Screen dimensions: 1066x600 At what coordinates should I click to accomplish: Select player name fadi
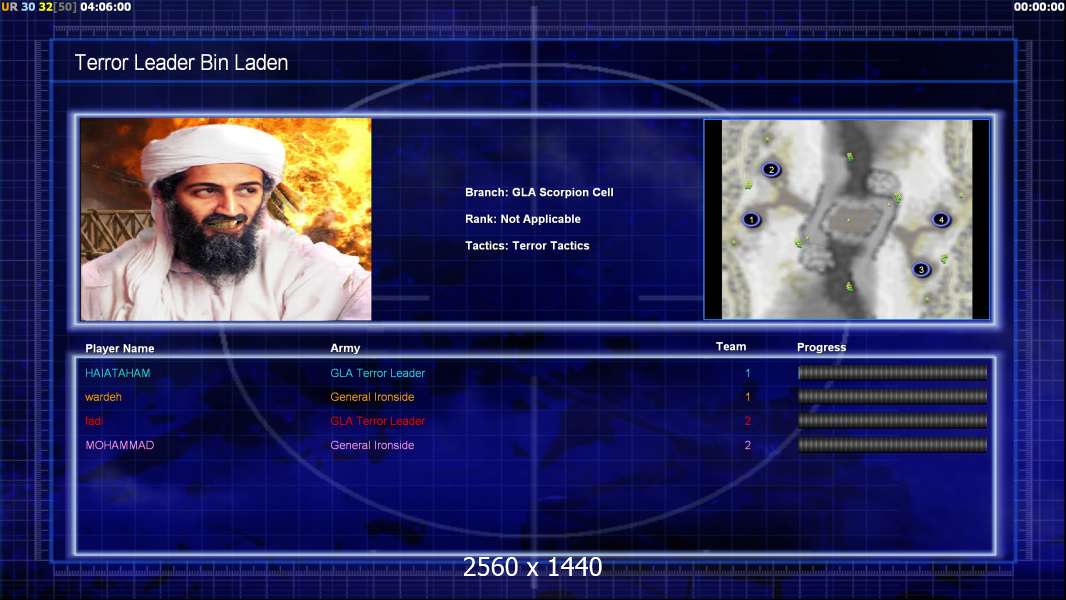pos(94,421)
